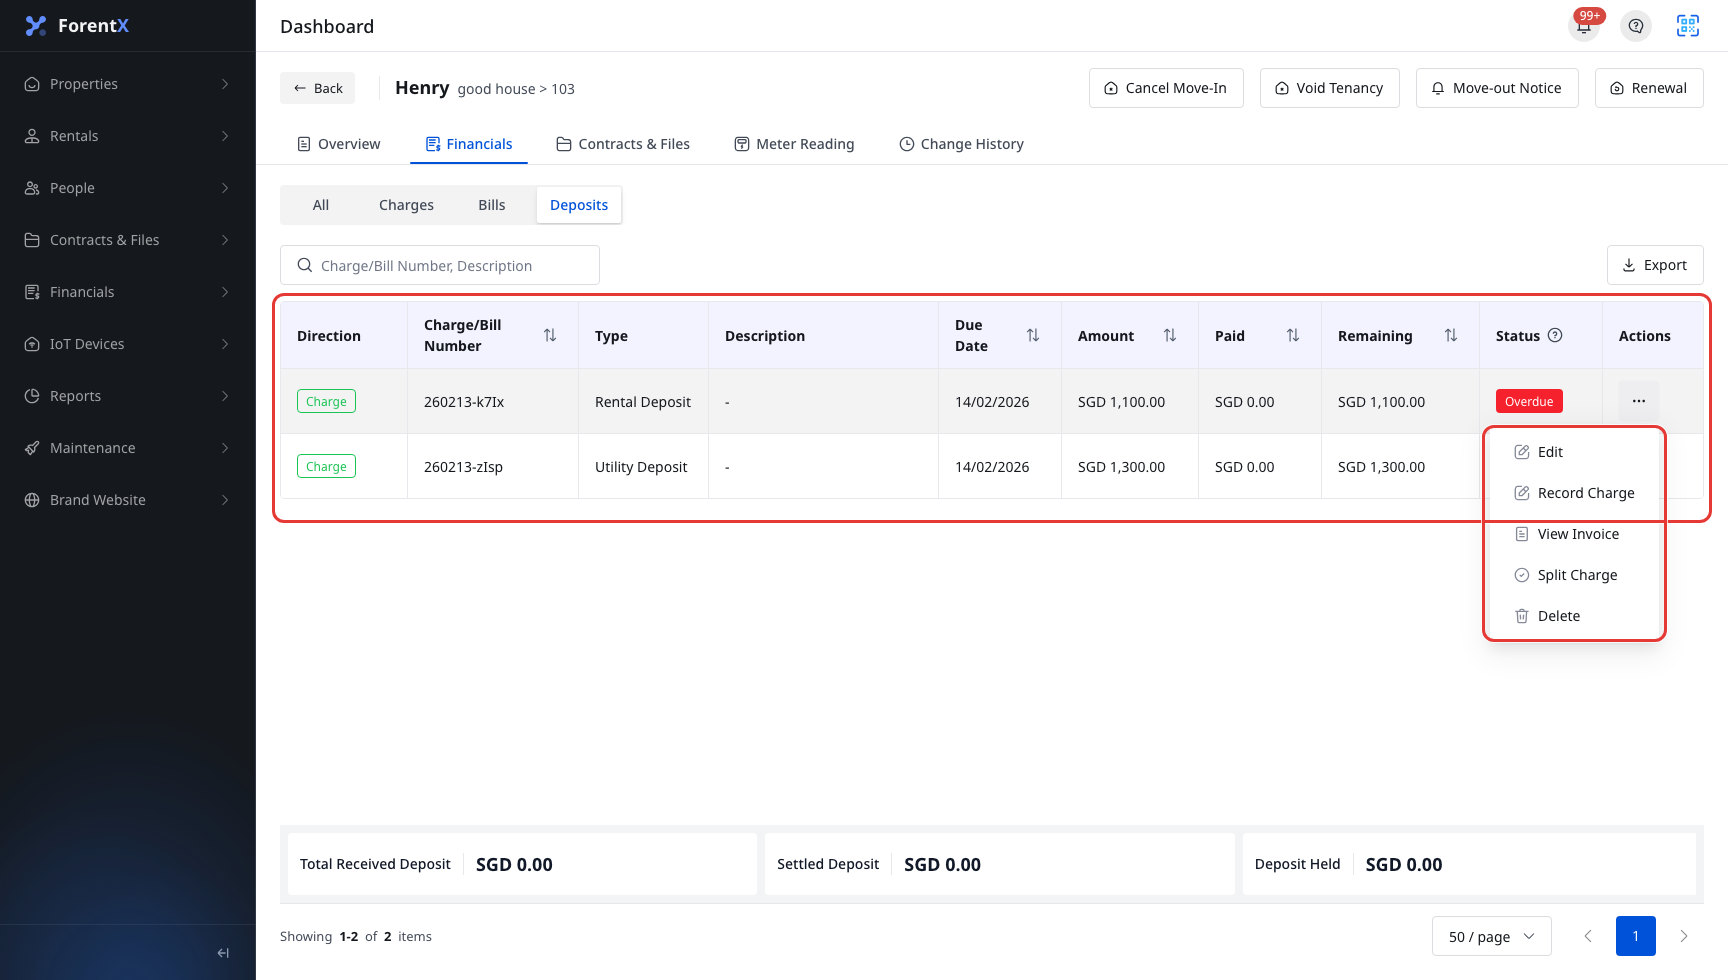The width and height of the screenshot is (1728, 980).
Task: Select Record Charge from the actions menu
Action: point(1575,493)
